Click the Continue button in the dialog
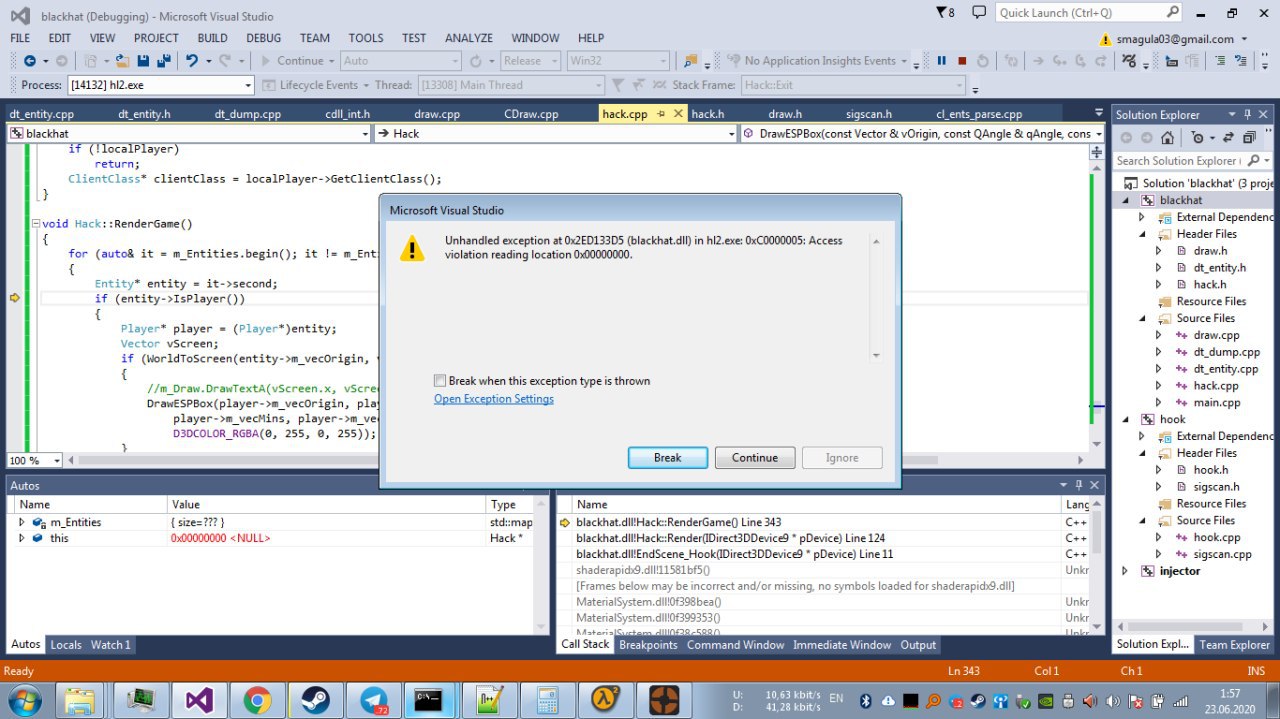 coord(755,458)
